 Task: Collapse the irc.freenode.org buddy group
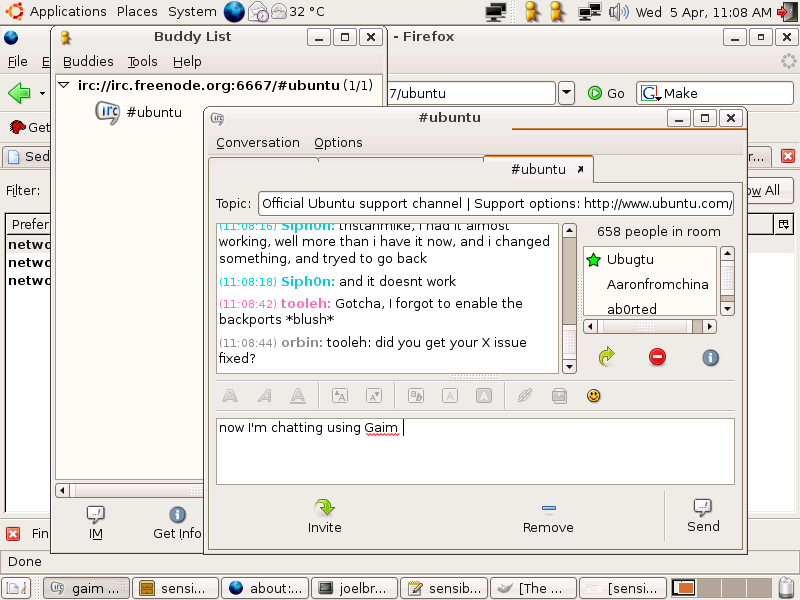click(x=64, y=85)
